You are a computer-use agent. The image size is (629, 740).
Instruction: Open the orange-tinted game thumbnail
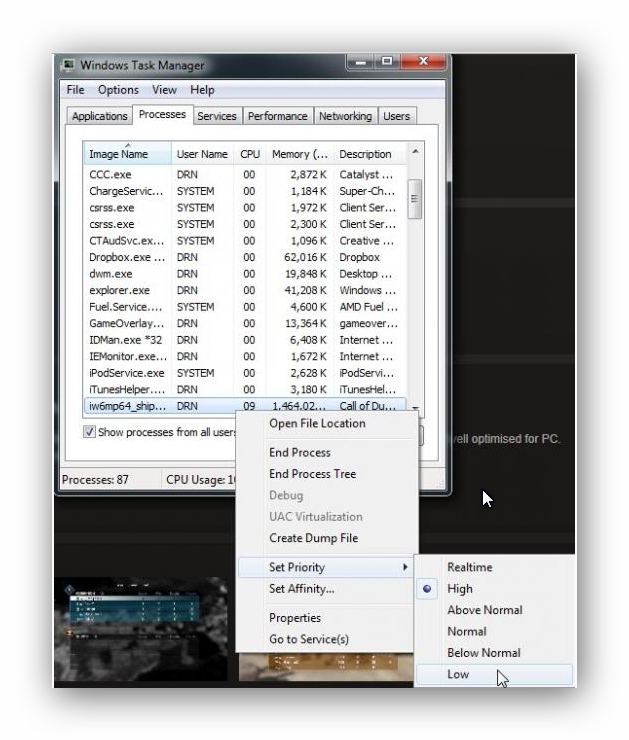pos(326,666)
